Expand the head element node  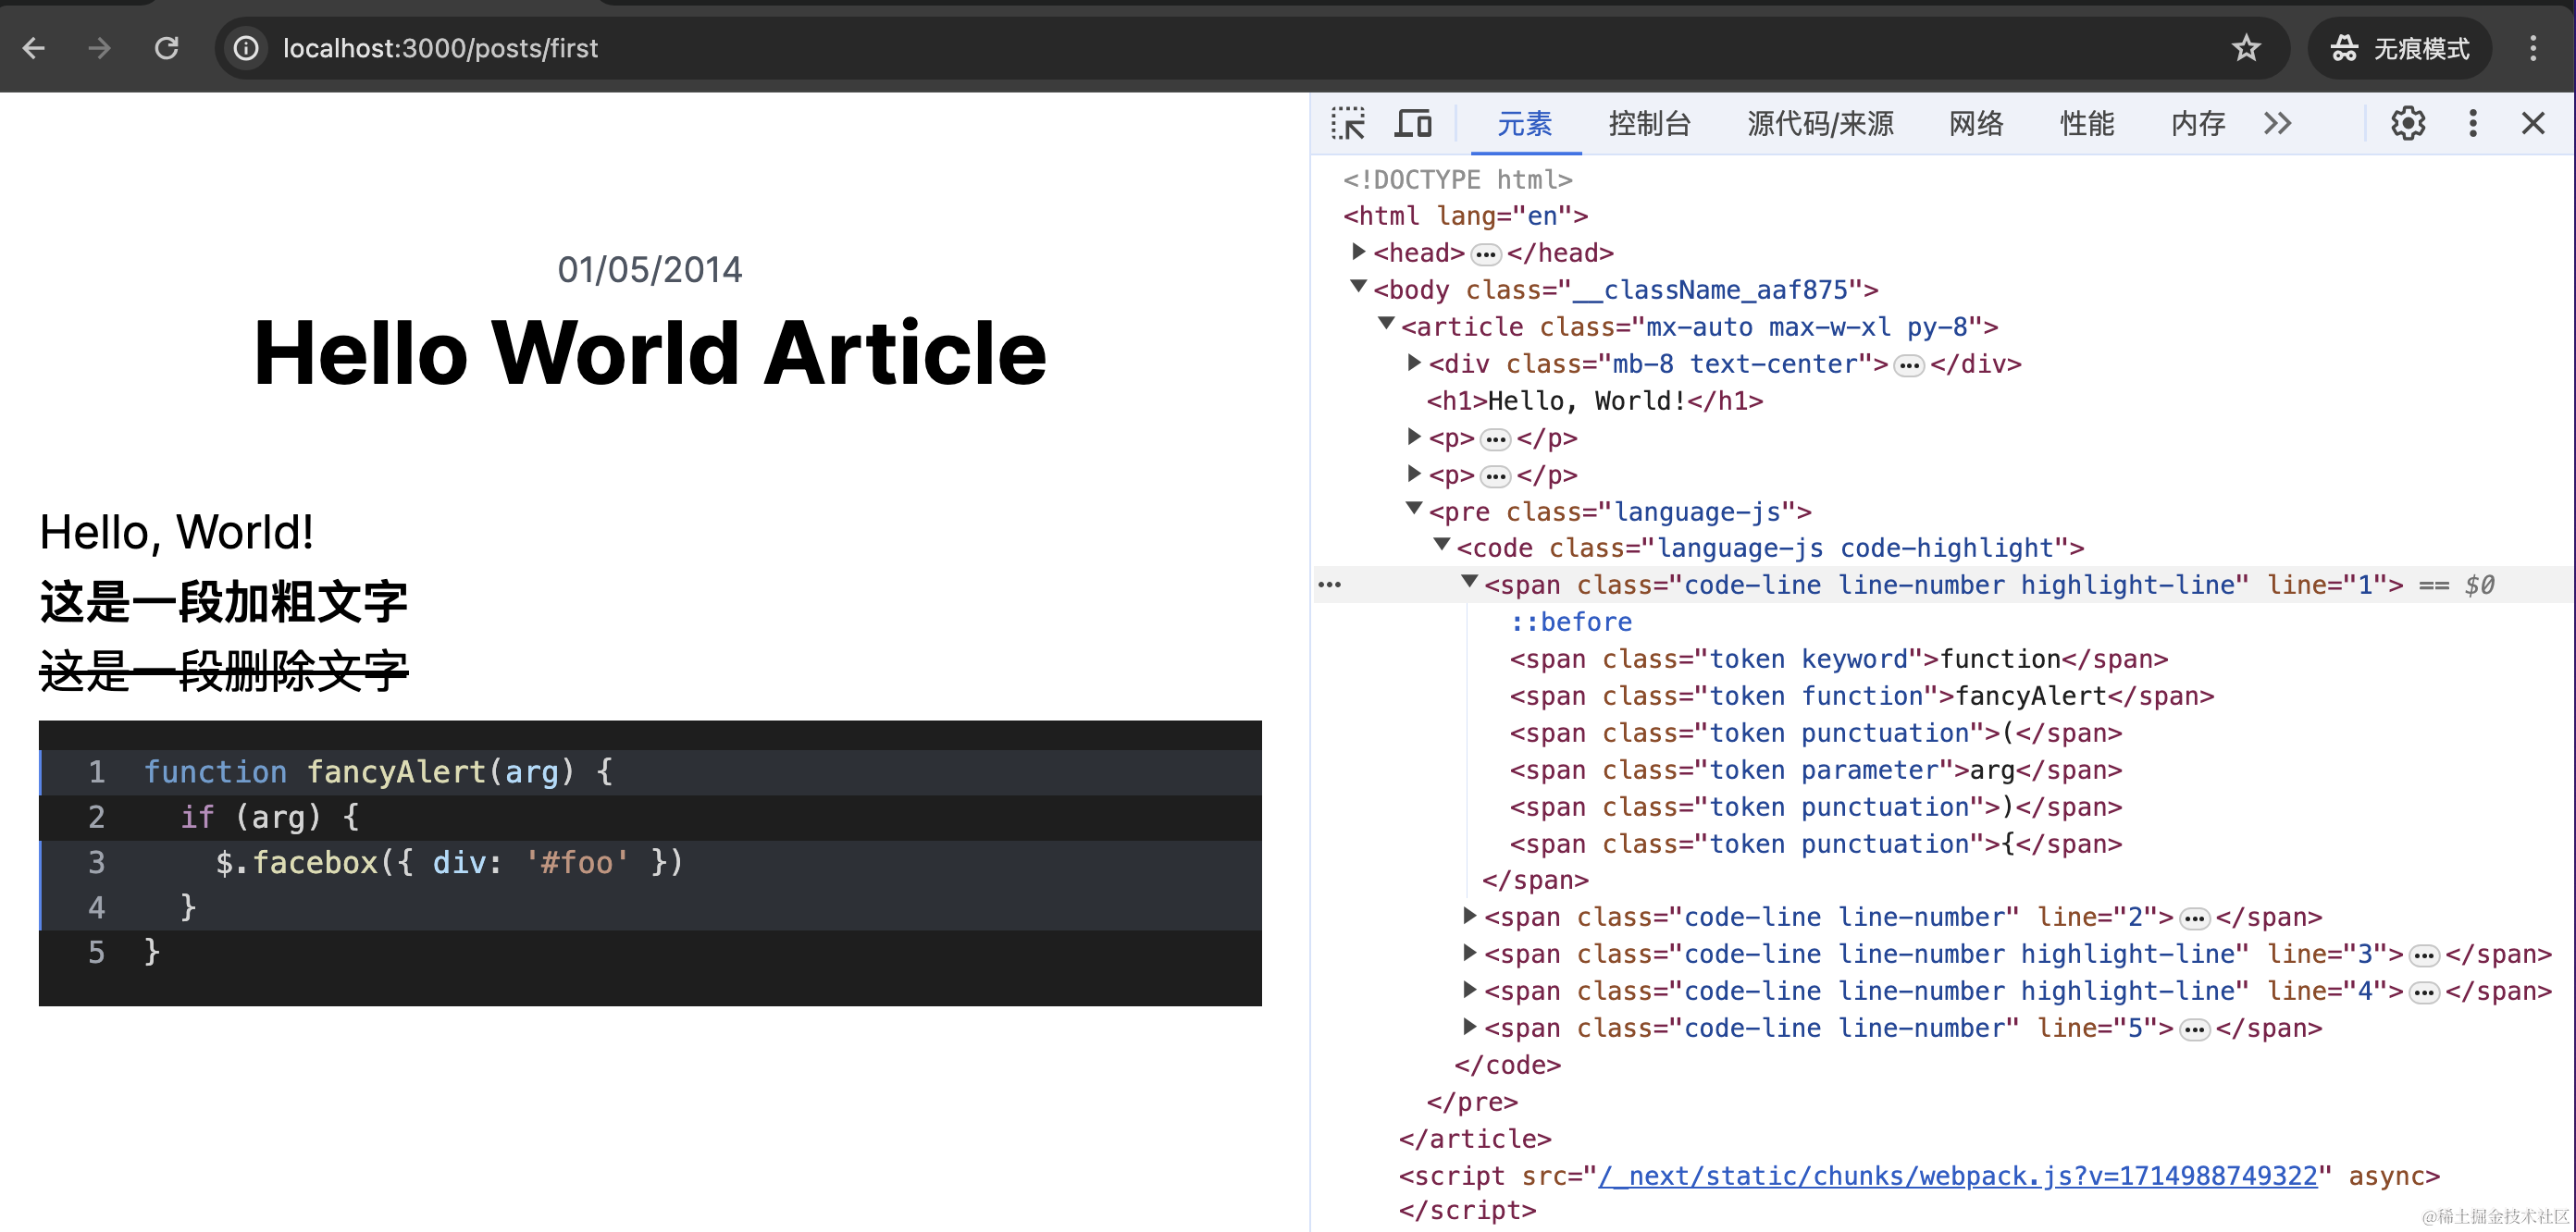click(x=1358, y=252)
